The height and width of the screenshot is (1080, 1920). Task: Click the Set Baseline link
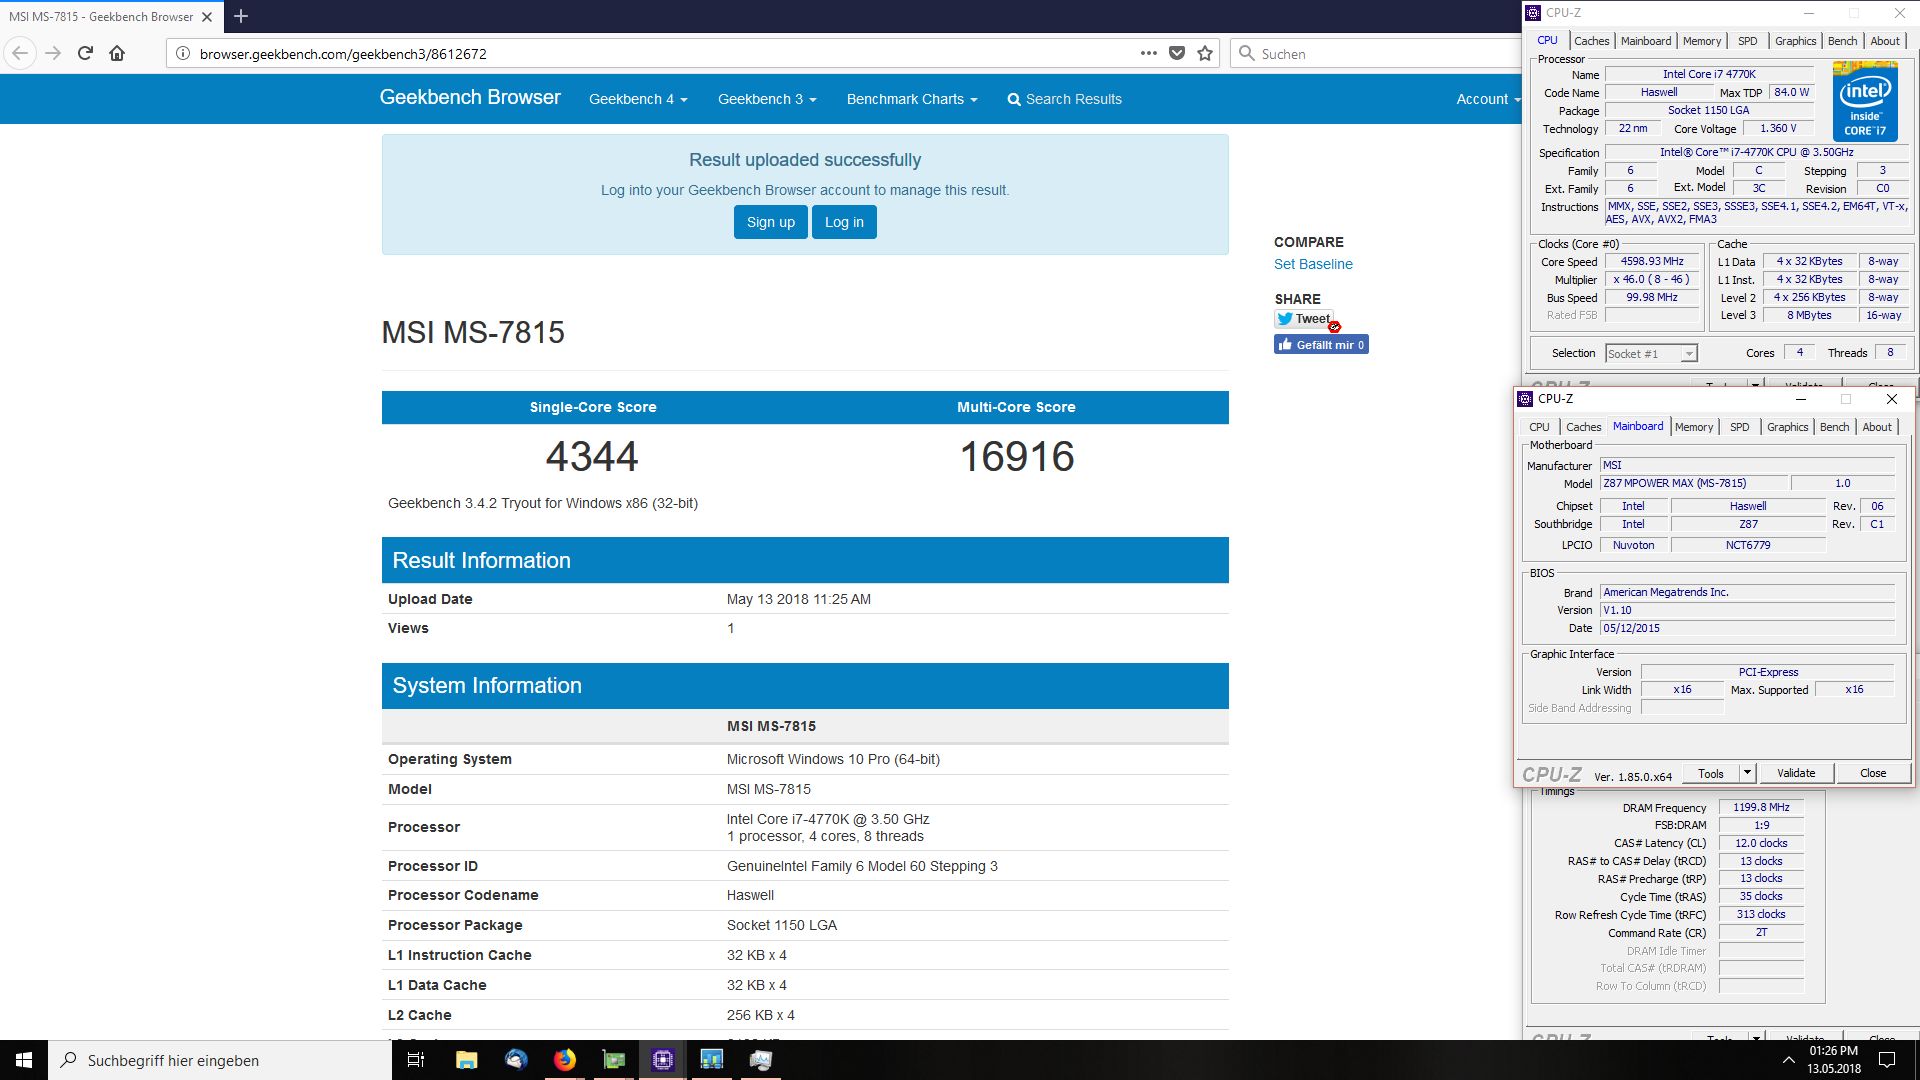click(x=1313, y=264)
